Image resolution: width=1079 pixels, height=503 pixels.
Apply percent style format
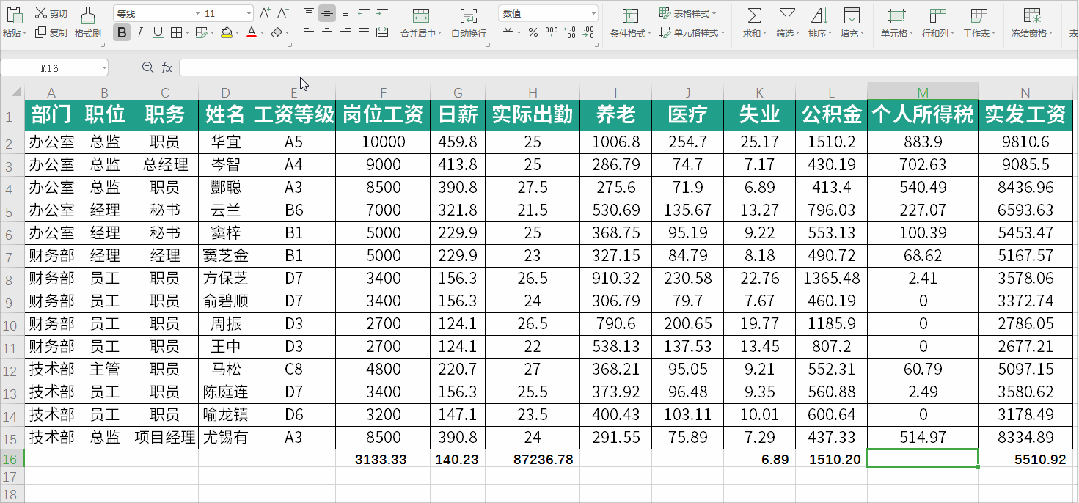click(533, 32)
